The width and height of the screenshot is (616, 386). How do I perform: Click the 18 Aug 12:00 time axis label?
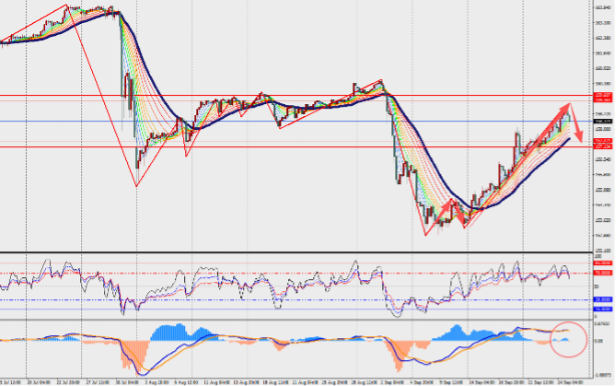click(x=275, y=382)
